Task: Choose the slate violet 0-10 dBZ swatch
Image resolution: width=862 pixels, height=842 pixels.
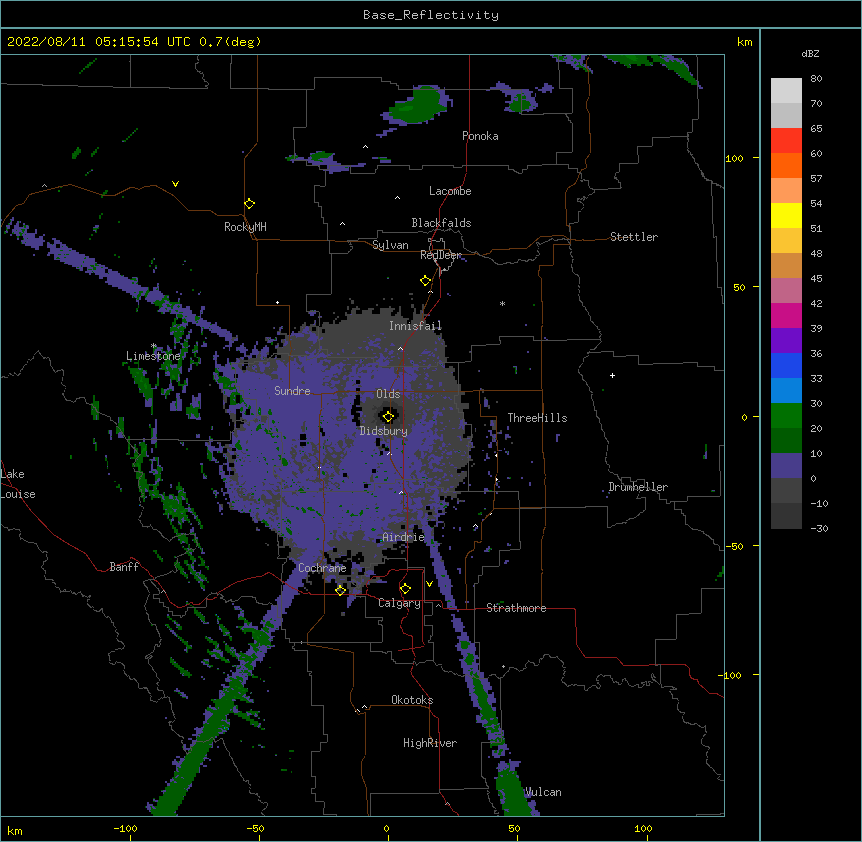Action: click(x=786, y=466)
